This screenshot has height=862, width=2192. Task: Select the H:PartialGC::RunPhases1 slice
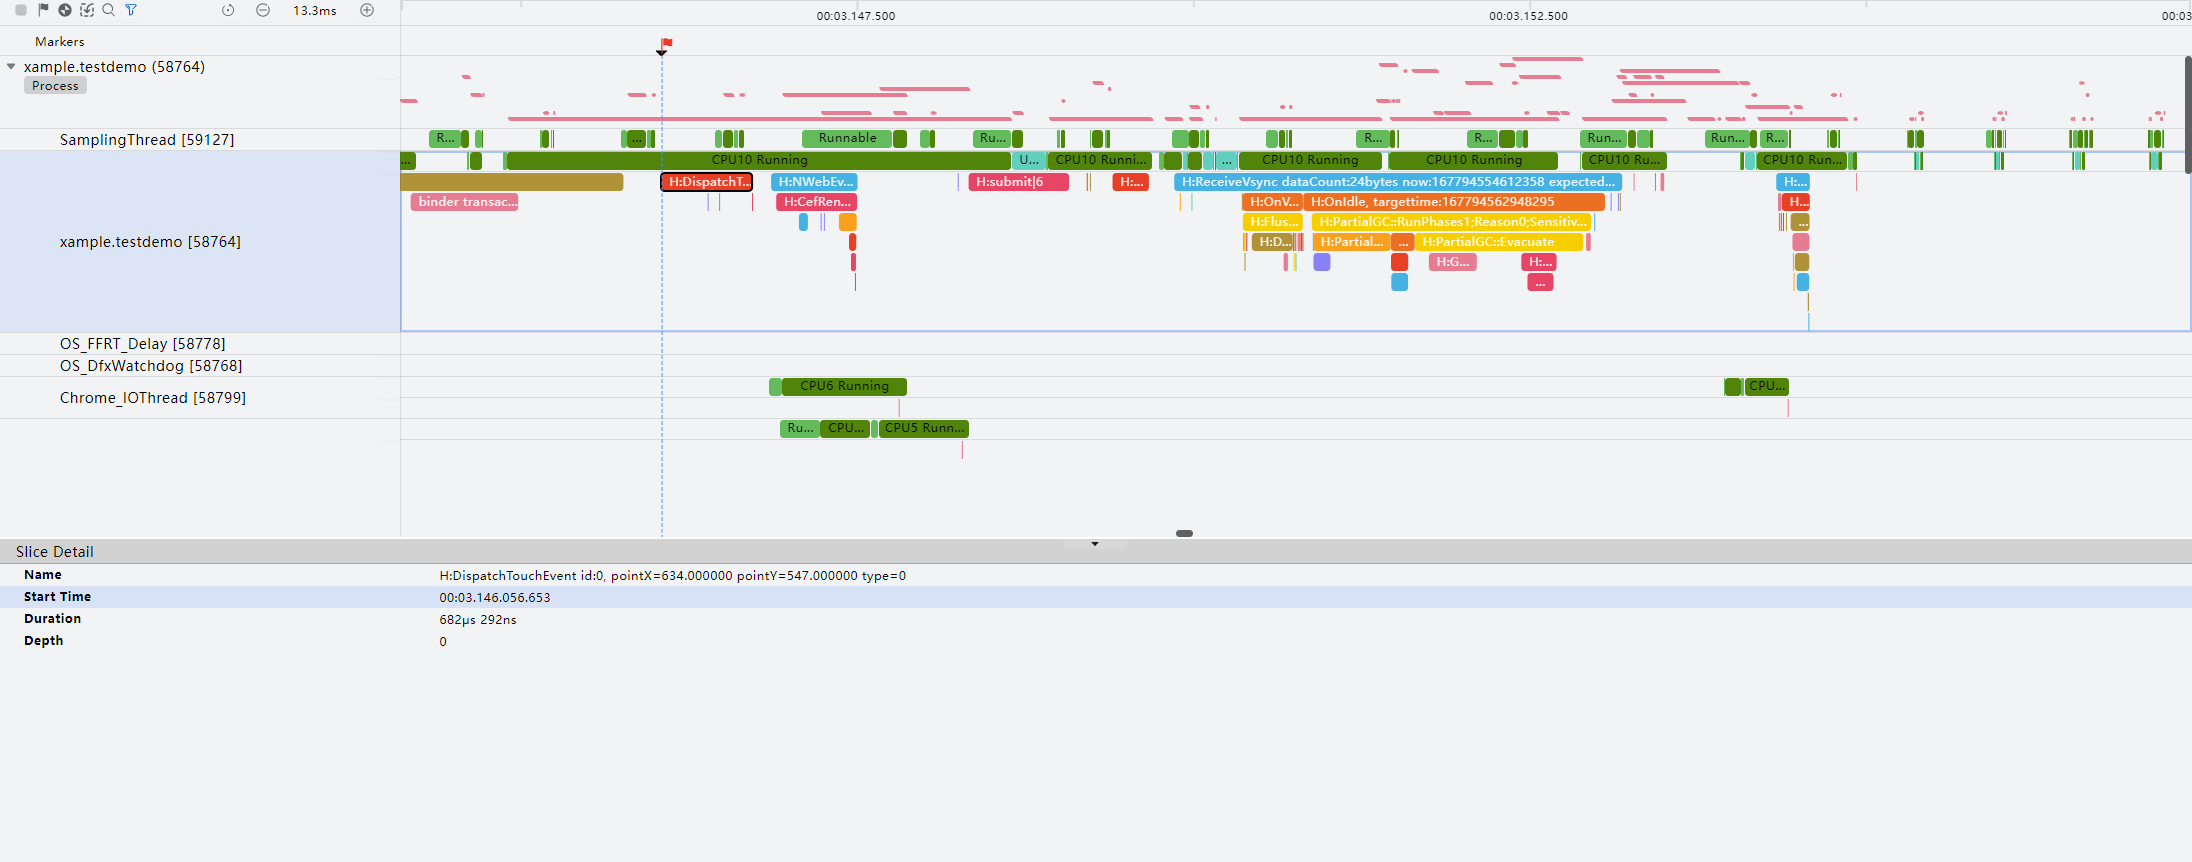(x=1451, y=222)
